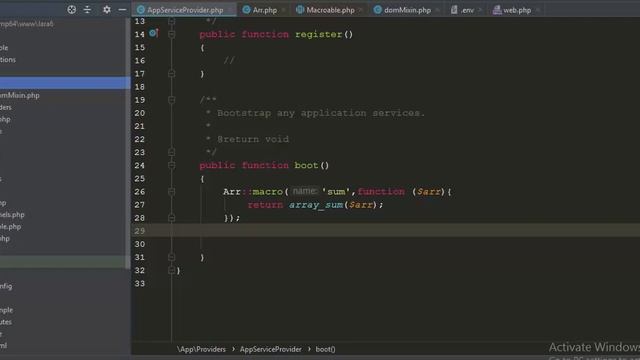Click boot fold end marker on line 31

click(x=171, y=257)
